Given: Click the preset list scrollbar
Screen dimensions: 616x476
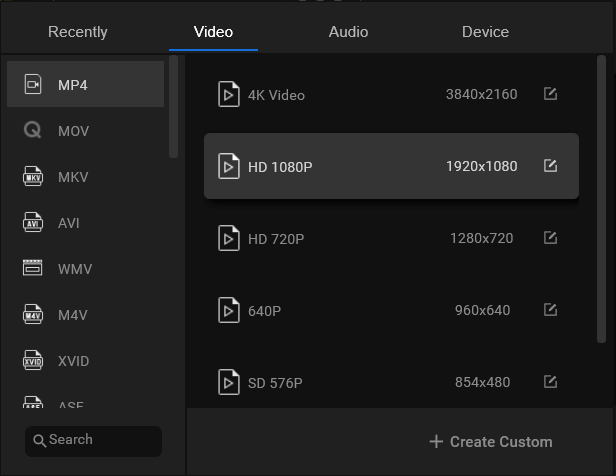Looking at the screenshot, I should click(x=601, y=199).
